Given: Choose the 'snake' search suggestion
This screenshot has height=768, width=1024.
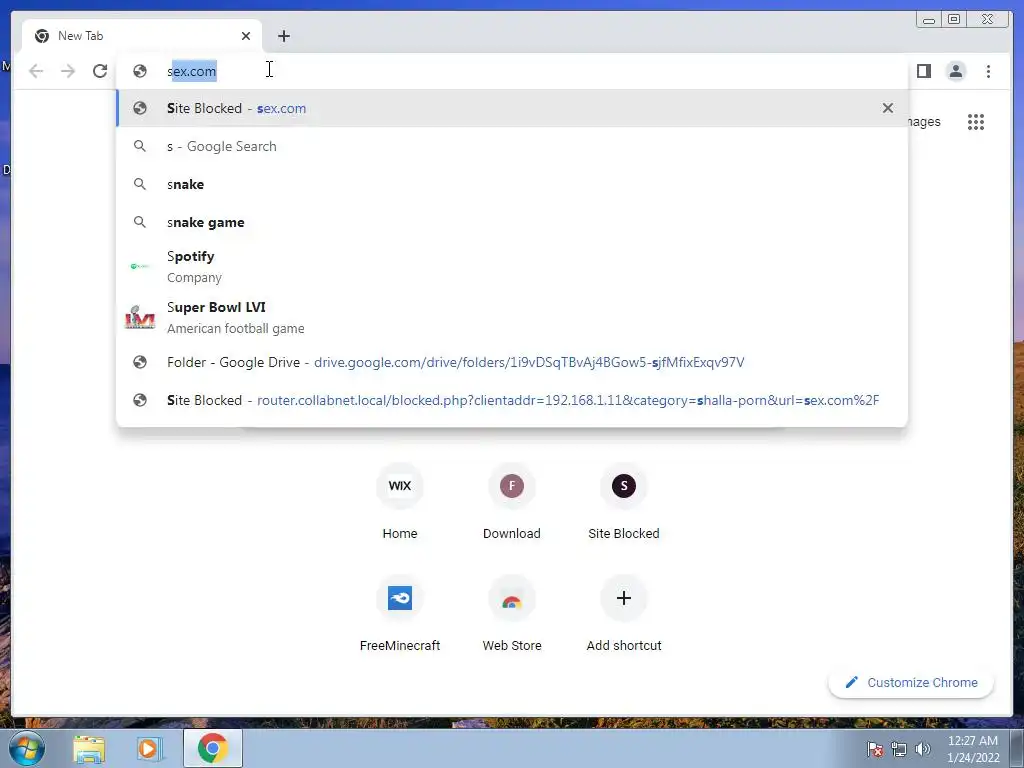Looking at the screenshot, I should pos(512,184).
